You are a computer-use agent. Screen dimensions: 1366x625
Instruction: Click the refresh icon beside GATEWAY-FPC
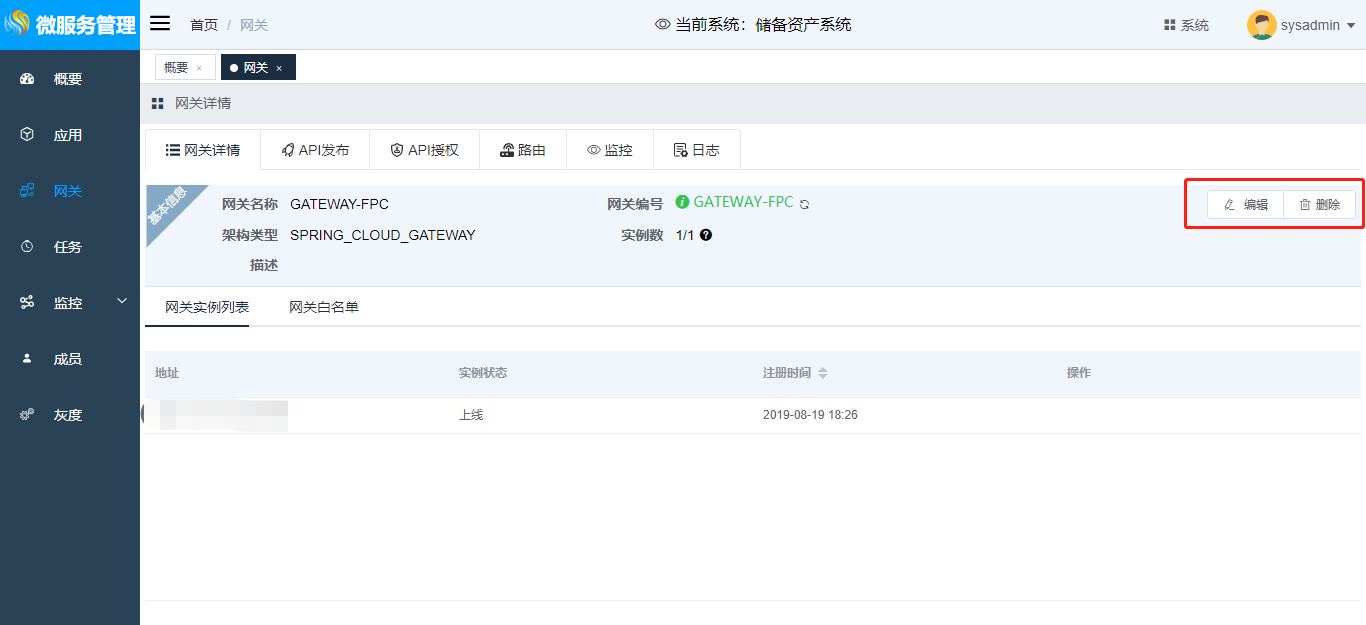click(x=804, y=204)
